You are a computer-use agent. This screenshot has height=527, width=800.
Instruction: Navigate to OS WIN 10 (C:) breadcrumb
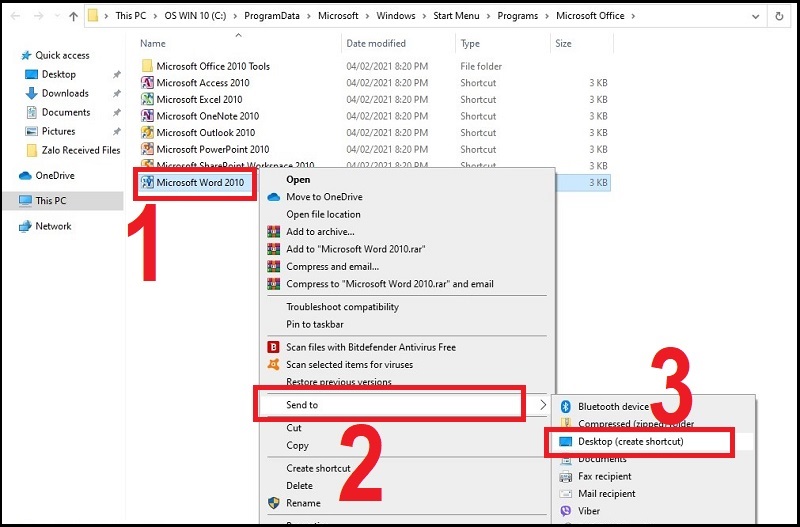pyautogui.click(x=195, y=16)
